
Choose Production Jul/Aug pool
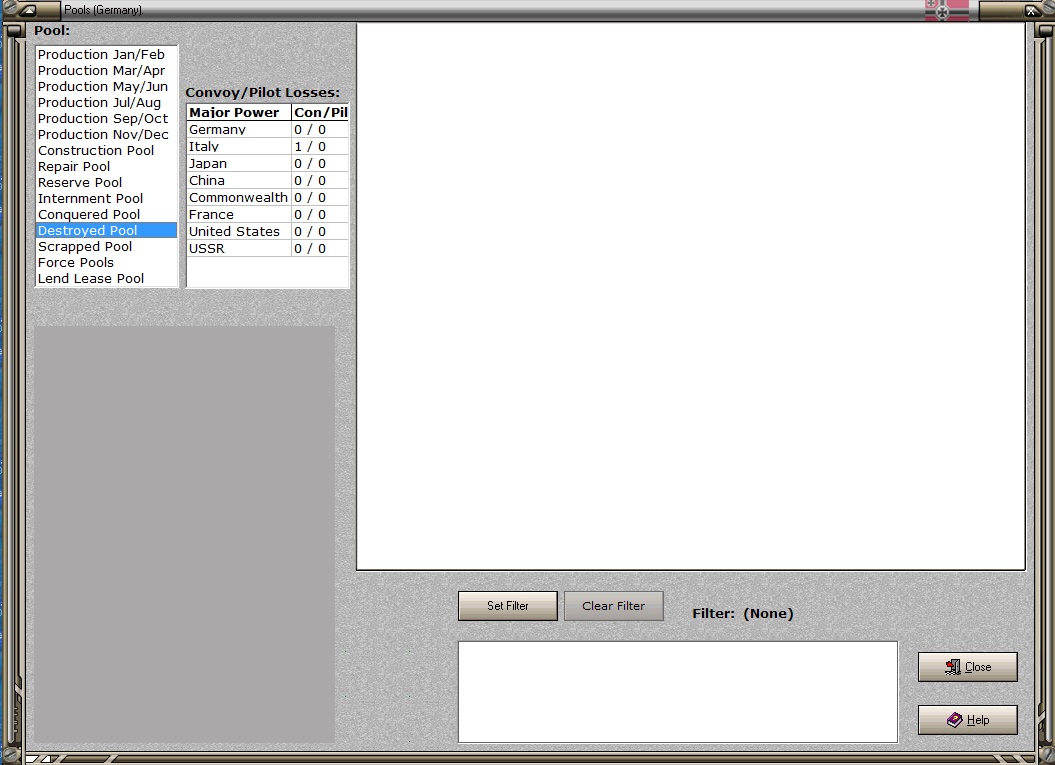coord(106,103)
